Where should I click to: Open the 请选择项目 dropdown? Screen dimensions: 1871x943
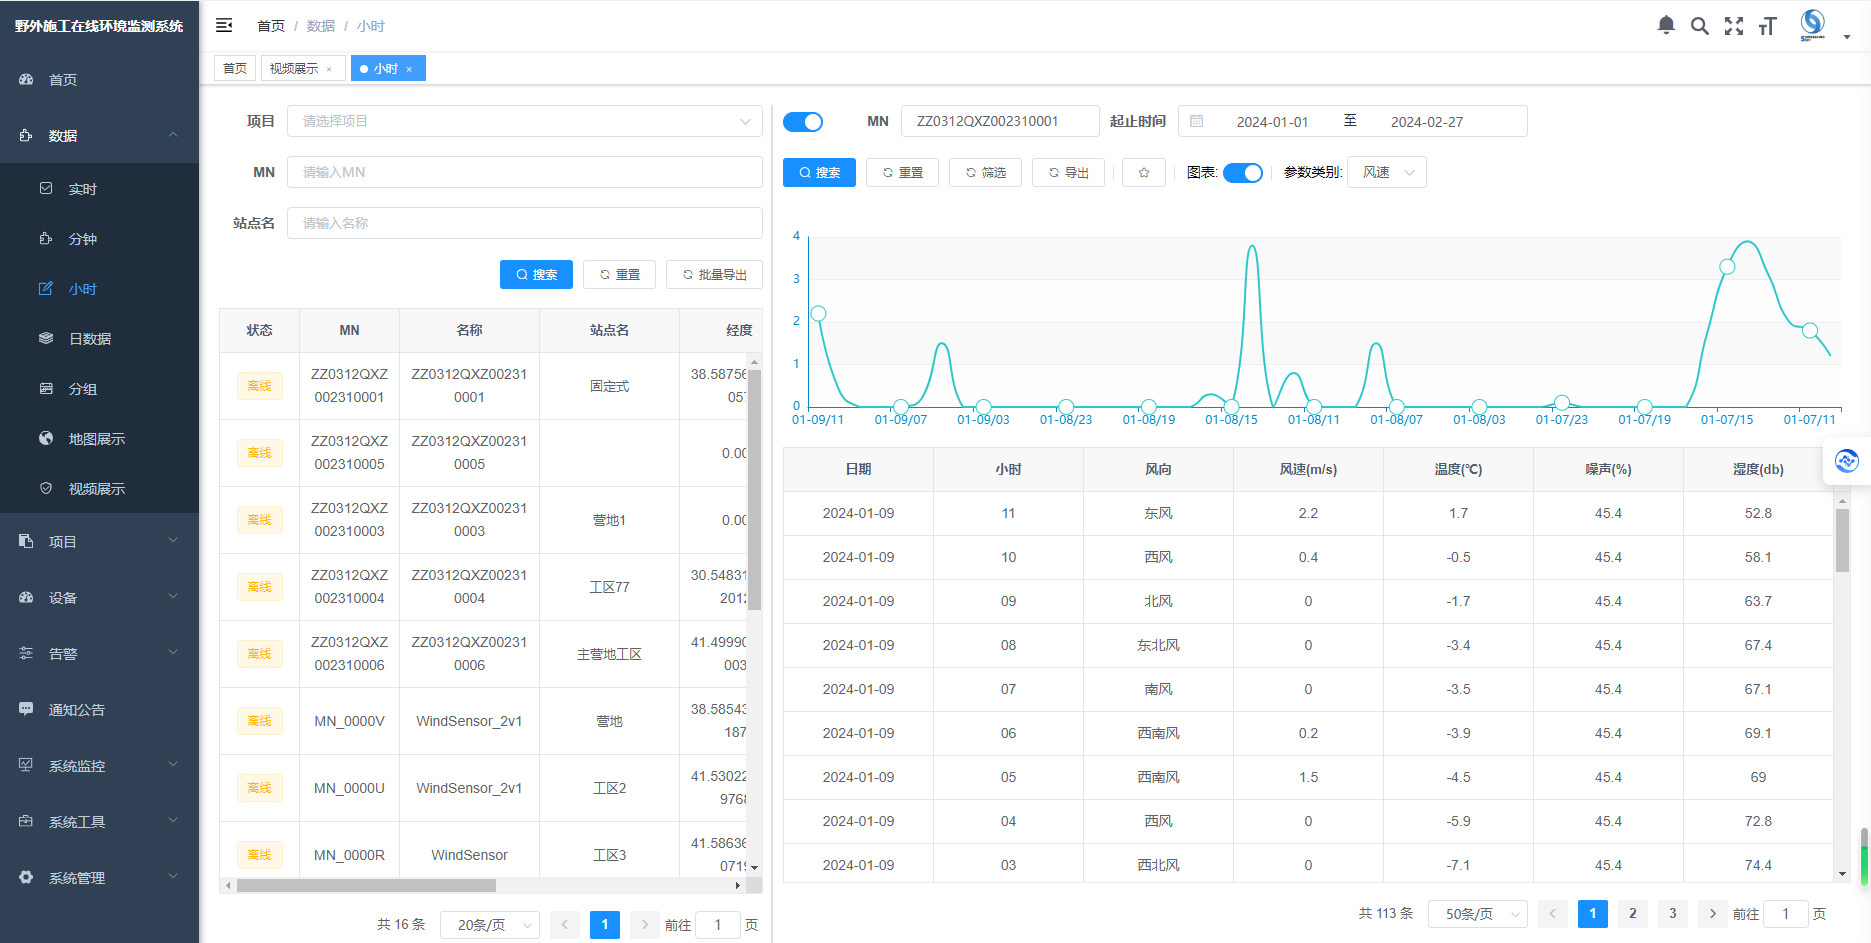pyautogui.click(x=525, y=121)
